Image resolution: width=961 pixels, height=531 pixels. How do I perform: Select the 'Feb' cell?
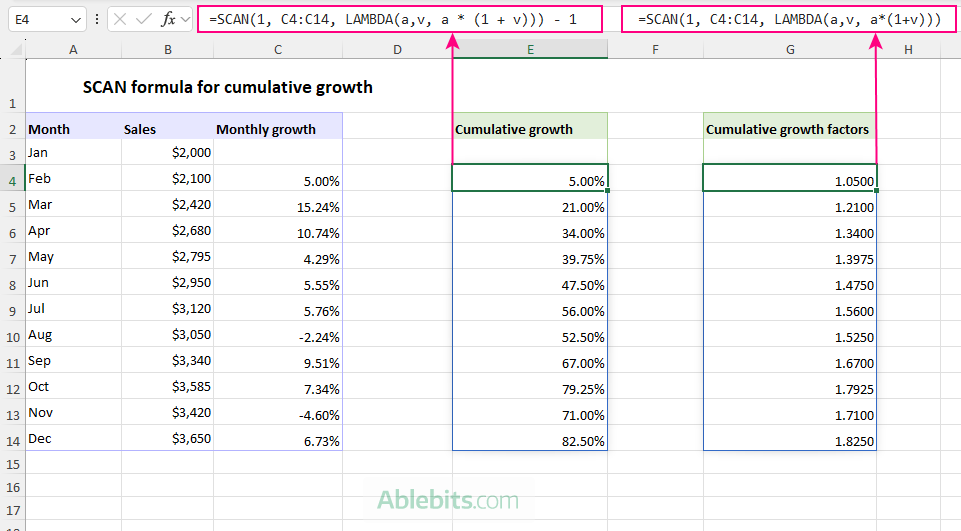click(74, 178)
